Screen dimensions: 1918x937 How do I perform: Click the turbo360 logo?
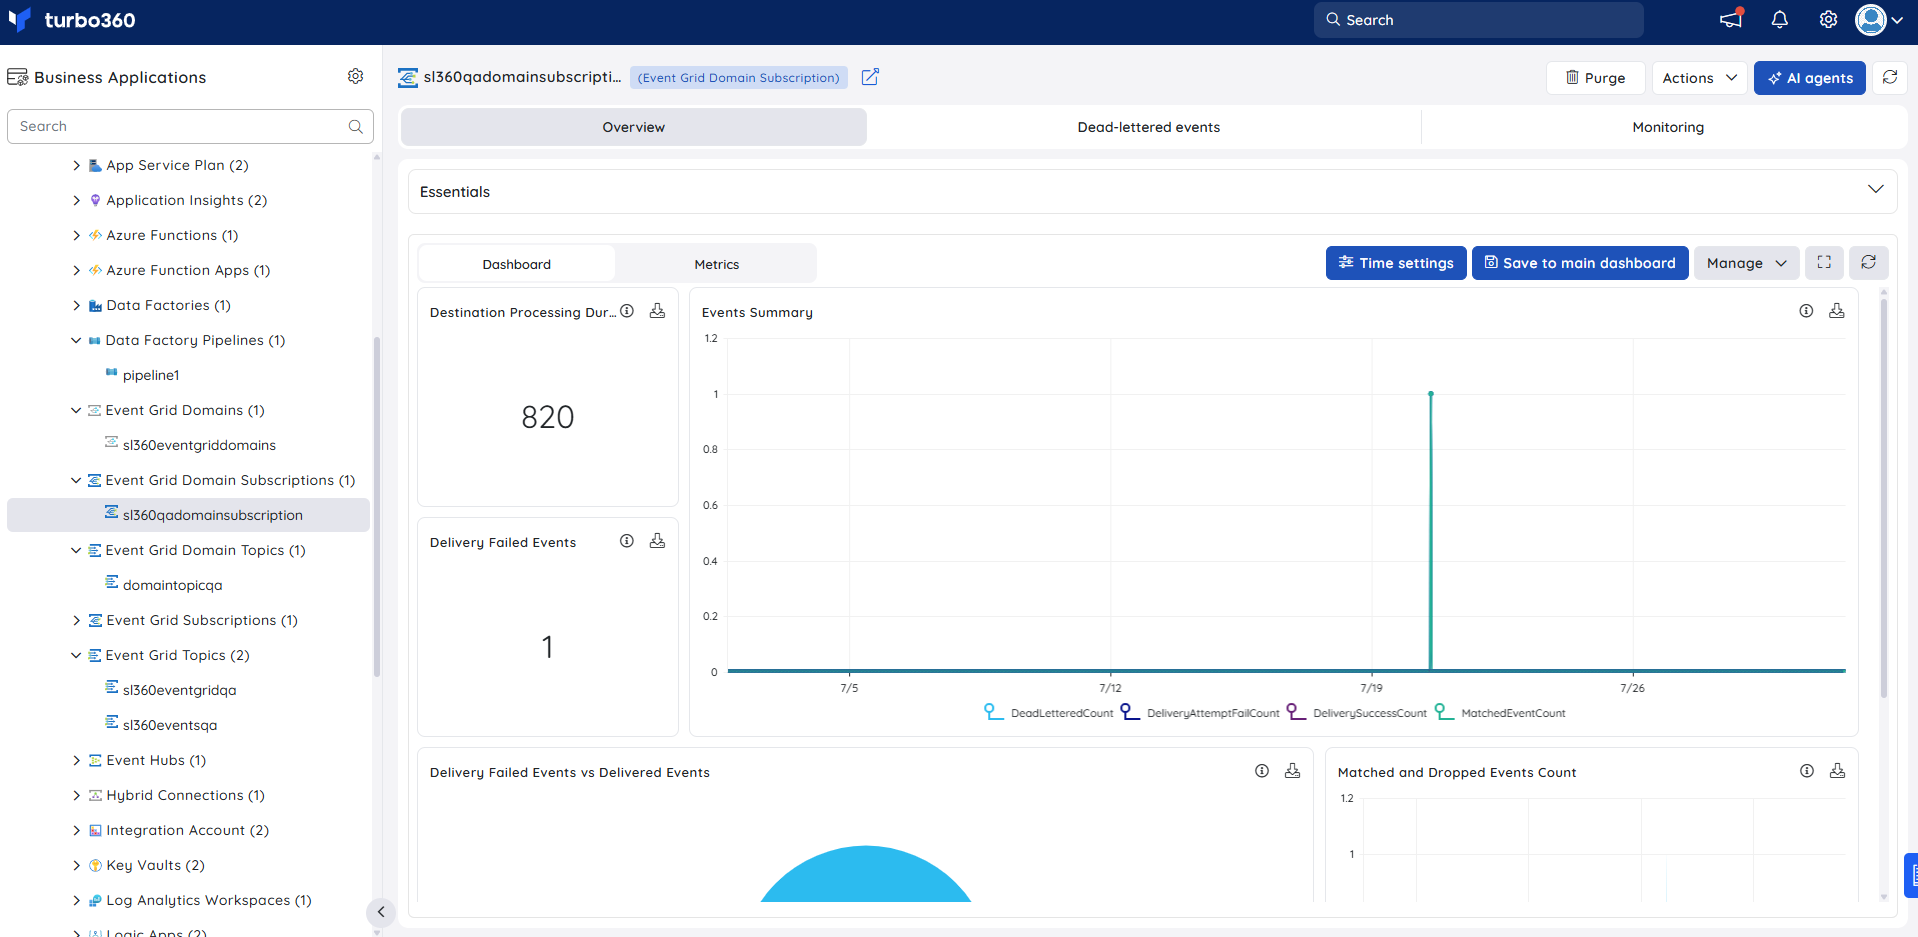coord(71,20)
